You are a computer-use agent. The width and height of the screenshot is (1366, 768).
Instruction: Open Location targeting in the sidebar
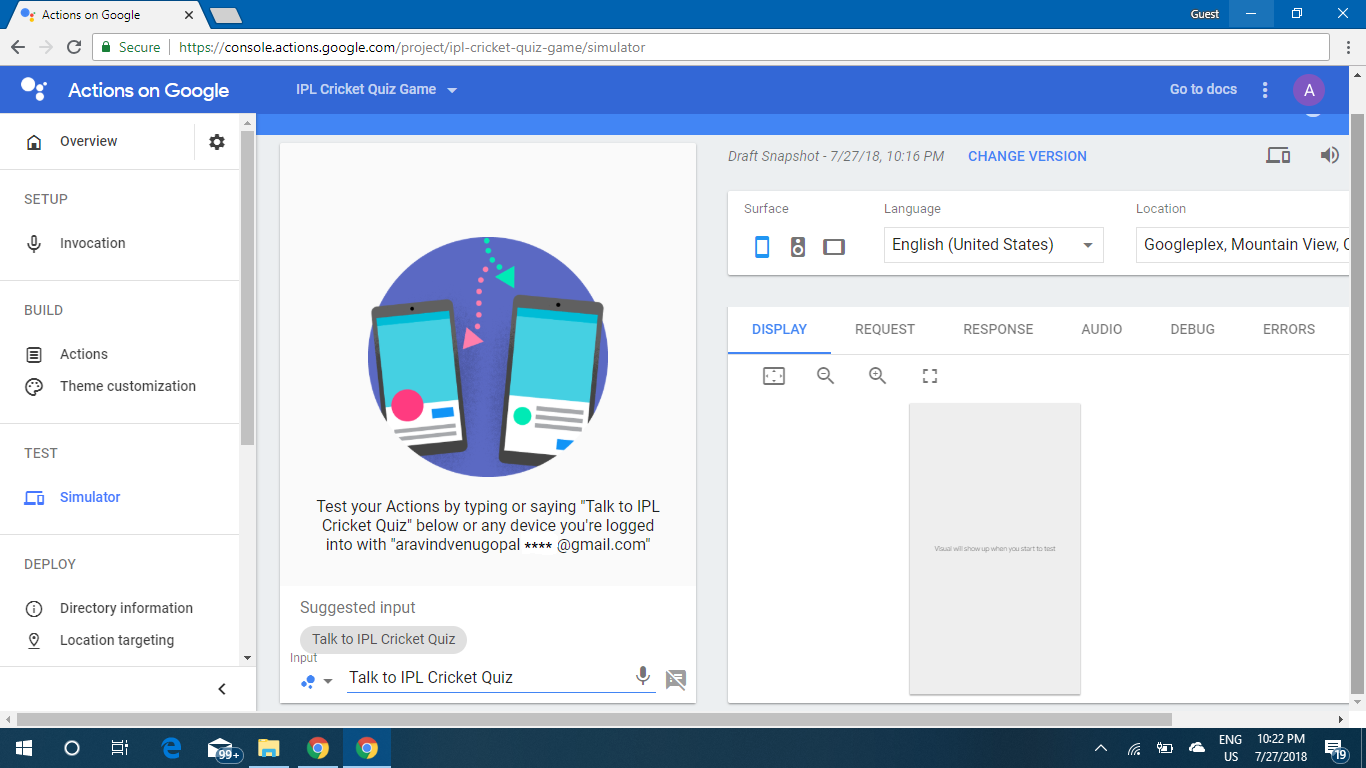click(117, 641)
